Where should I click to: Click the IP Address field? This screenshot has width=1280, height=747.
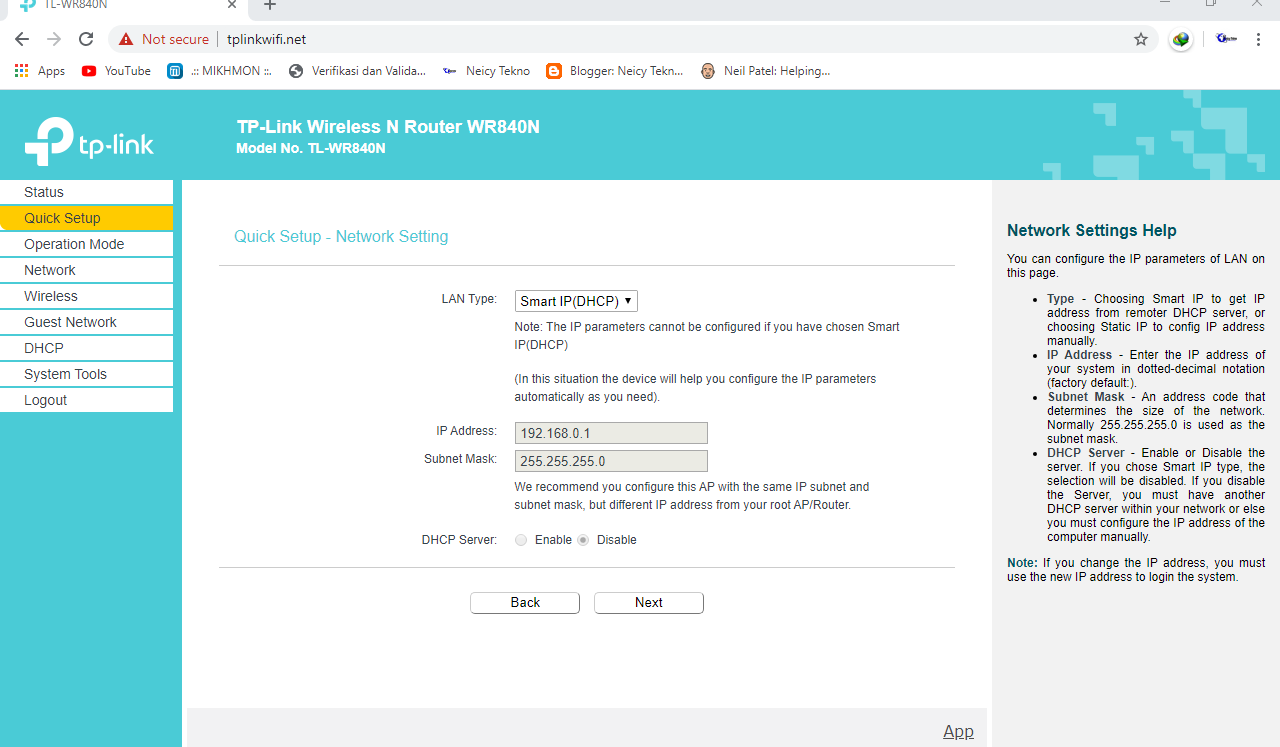(611, 433)
